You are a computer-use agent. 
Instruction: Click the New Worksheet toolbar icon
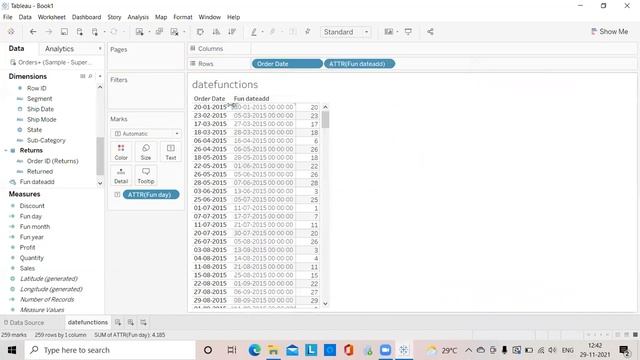click(140, 32)
